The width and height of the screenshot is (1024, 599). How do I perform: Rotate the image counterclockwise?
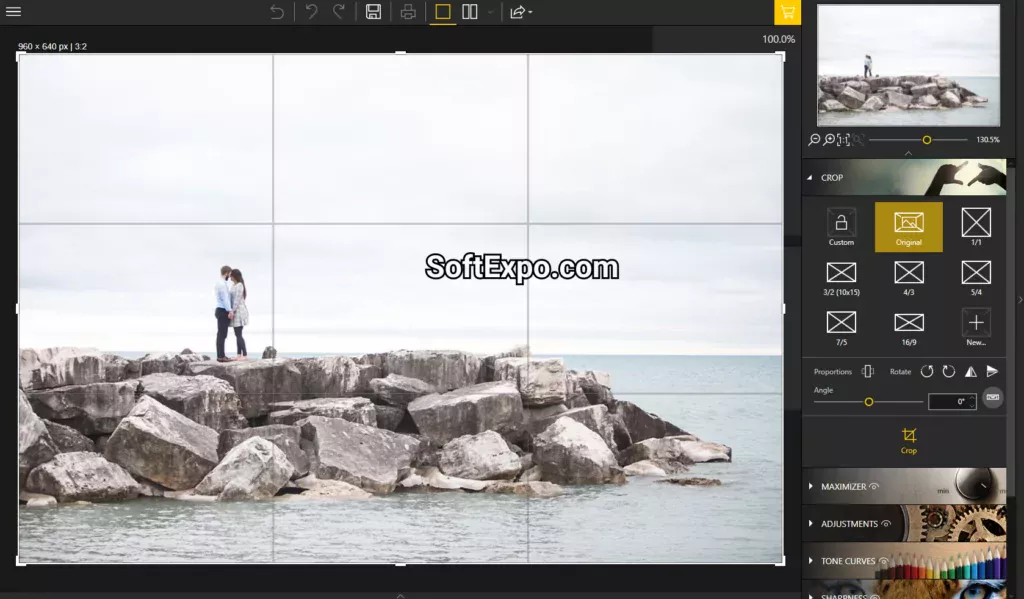pyautogui.click(x=927, y=372)
